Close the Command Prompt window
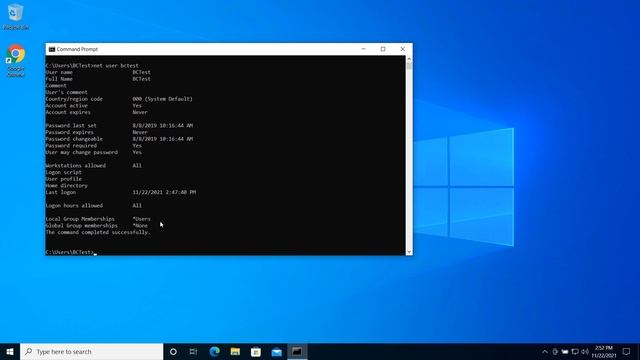 coord(402,49)
